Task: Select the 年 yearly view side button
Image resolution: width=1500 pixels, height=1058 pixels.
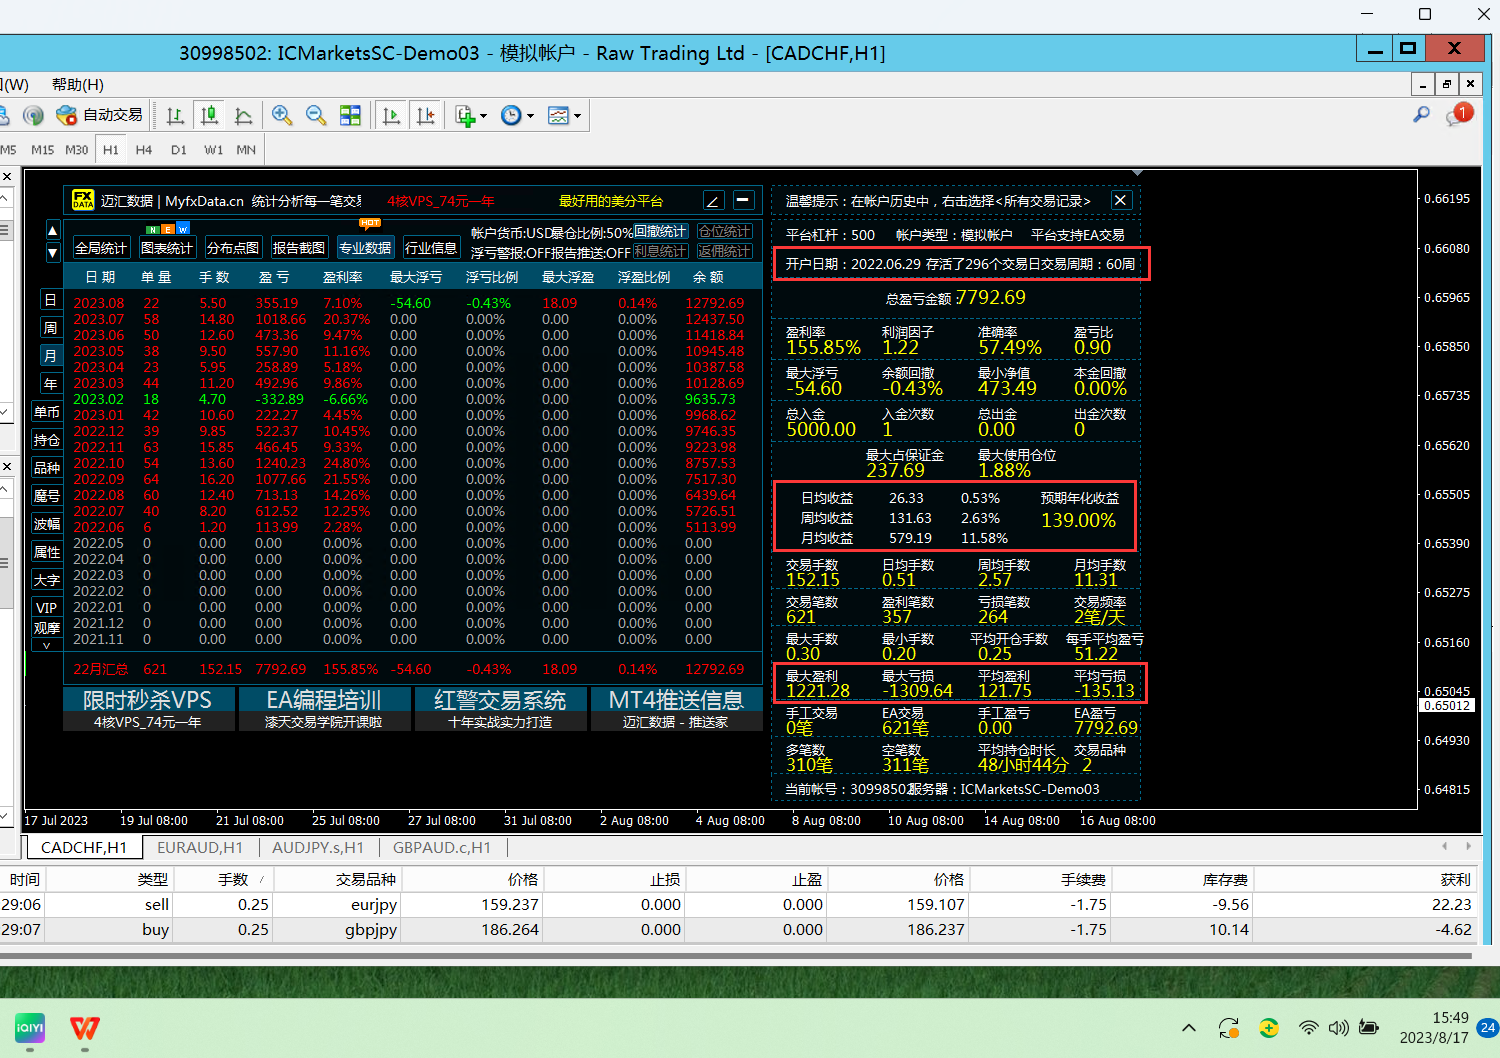Action: point(50,384)
